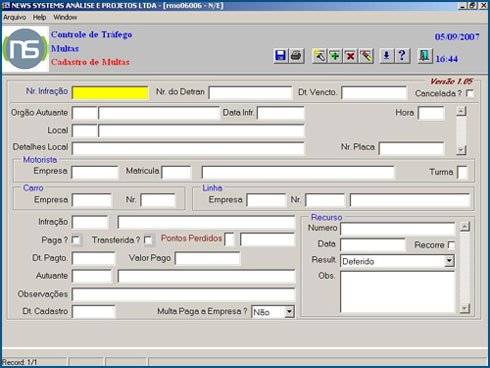The image size is (490, 368).
Task: Click the Recurso Obs. text area
Action: (x=397, y=292)
